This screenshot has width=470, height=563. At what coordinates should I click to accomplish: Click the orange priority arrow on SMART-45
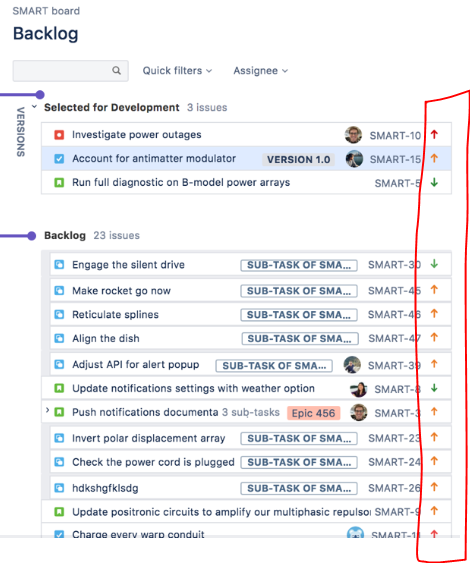pos(434,289)
